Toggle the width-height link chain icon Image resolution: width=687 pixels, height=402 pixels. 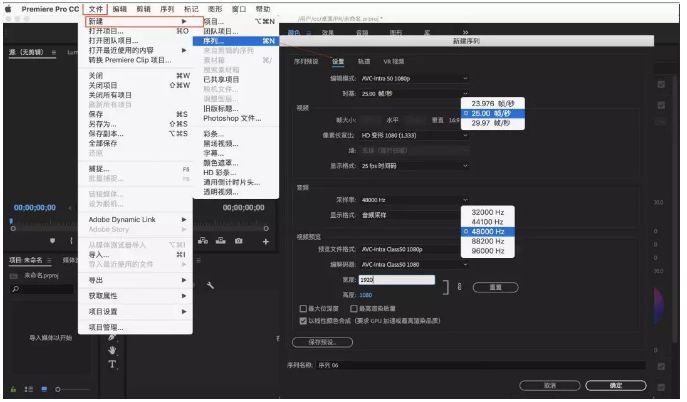click(459, 287)
